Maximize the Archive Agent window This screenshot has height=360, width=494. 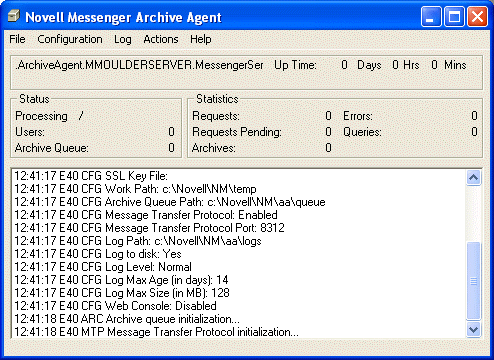click(x=454, y=16)
